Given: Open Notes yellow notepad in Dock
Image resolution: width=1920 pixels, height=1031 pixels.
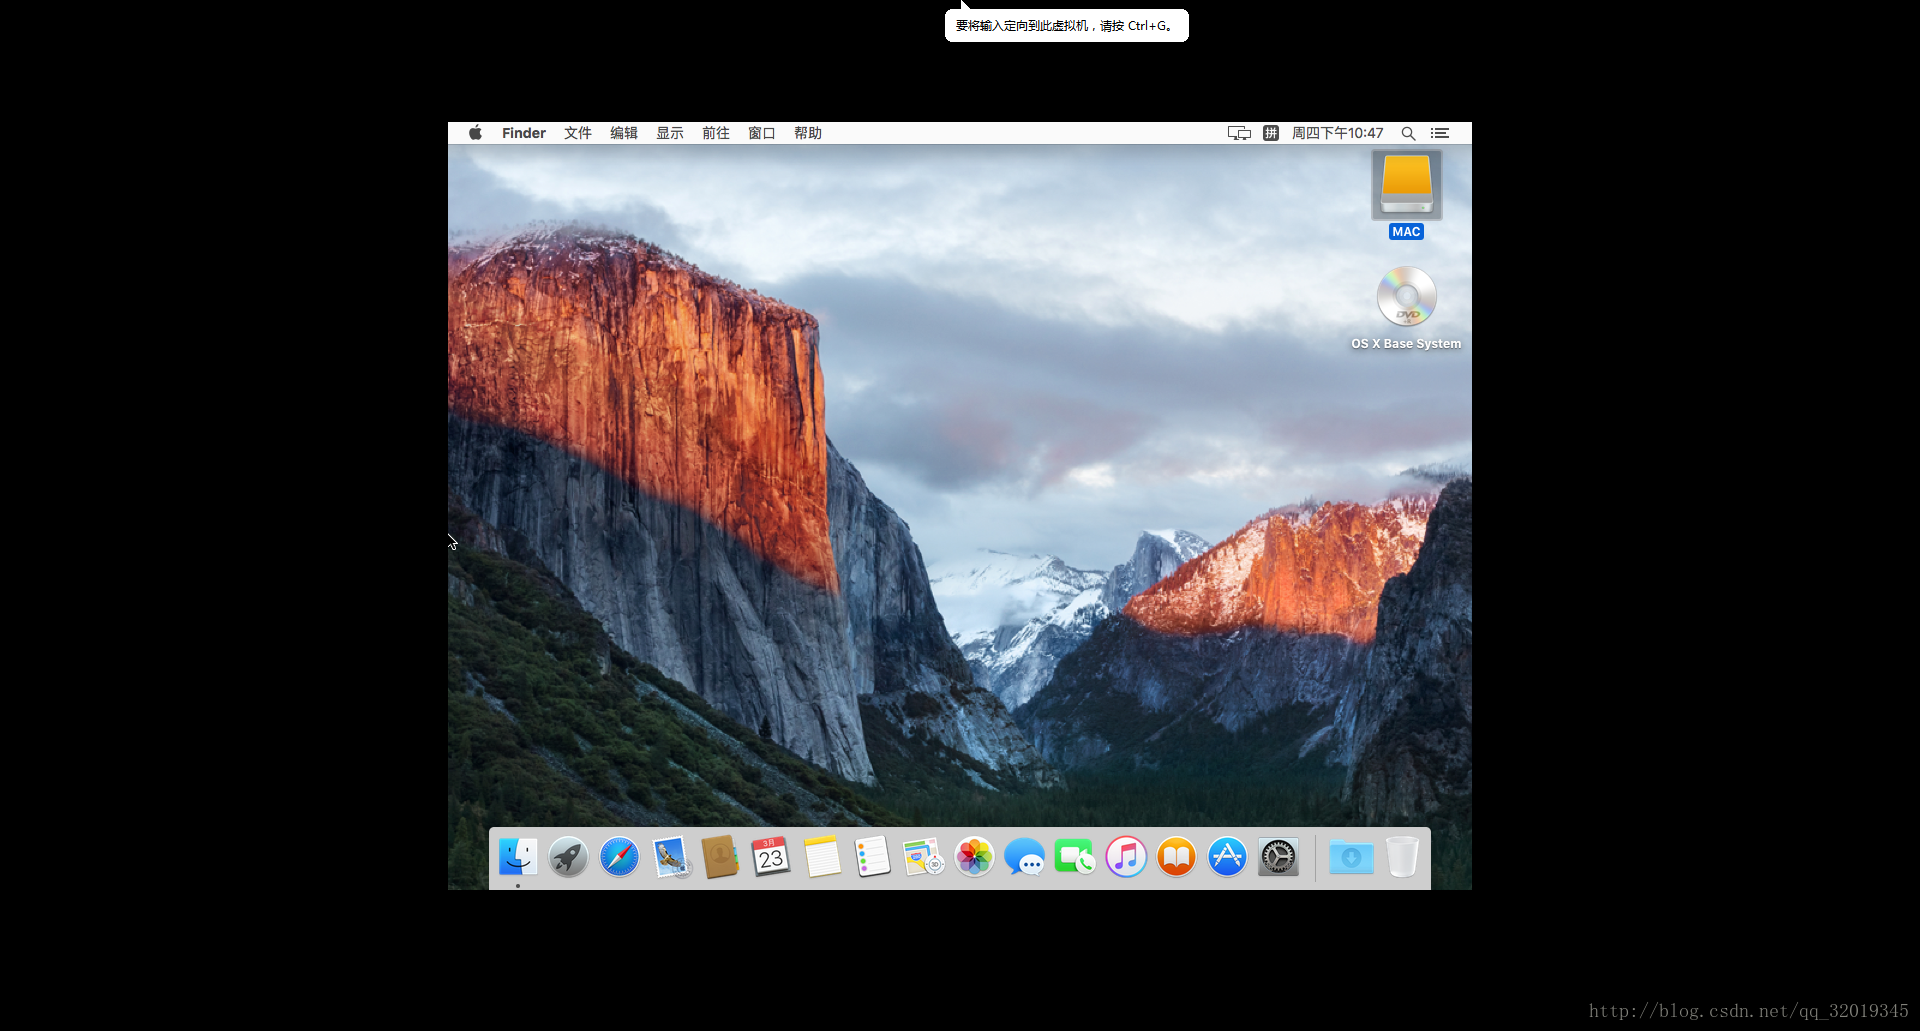Looking at the screenshot, I should tap(822, 857).
